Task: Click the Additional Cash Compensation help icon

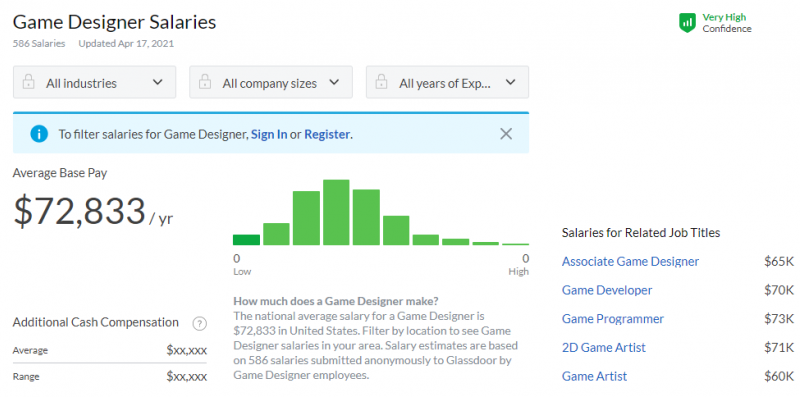Action: pos(199,323)
